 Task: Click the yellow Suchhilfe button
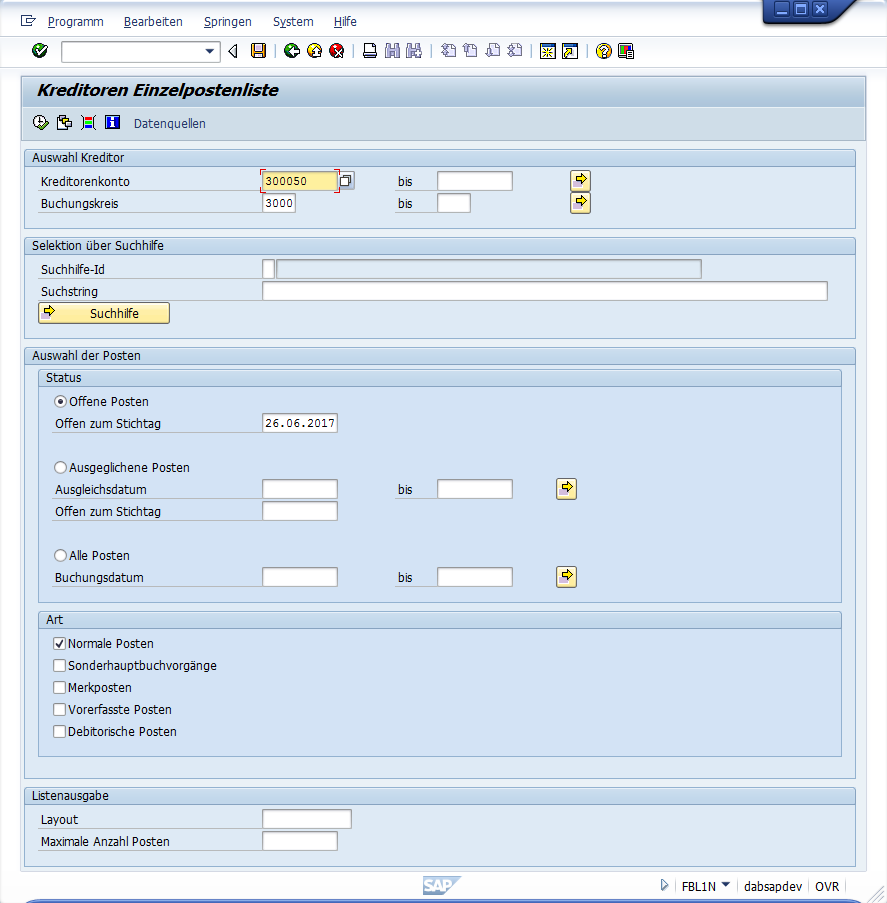pyautogui.click(x=104, y=313)
